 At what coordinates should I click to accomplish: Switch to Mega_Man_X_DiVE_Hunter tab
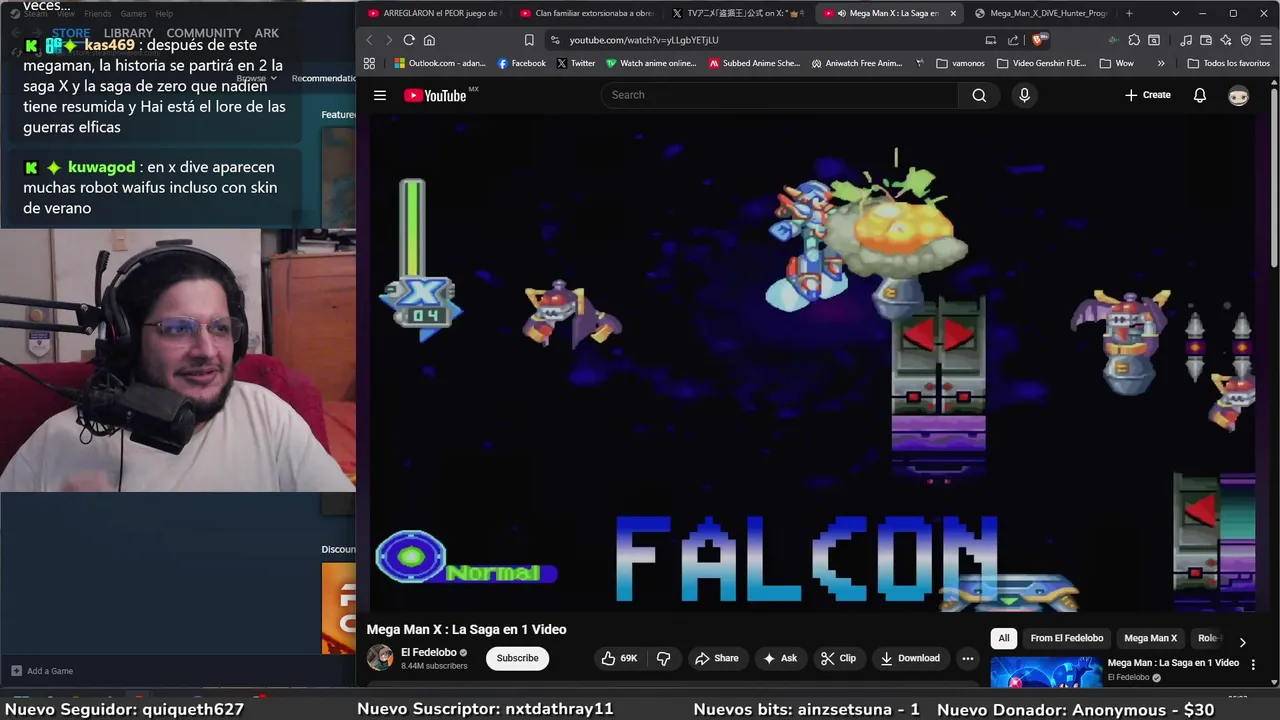[x=1040, y=13]
